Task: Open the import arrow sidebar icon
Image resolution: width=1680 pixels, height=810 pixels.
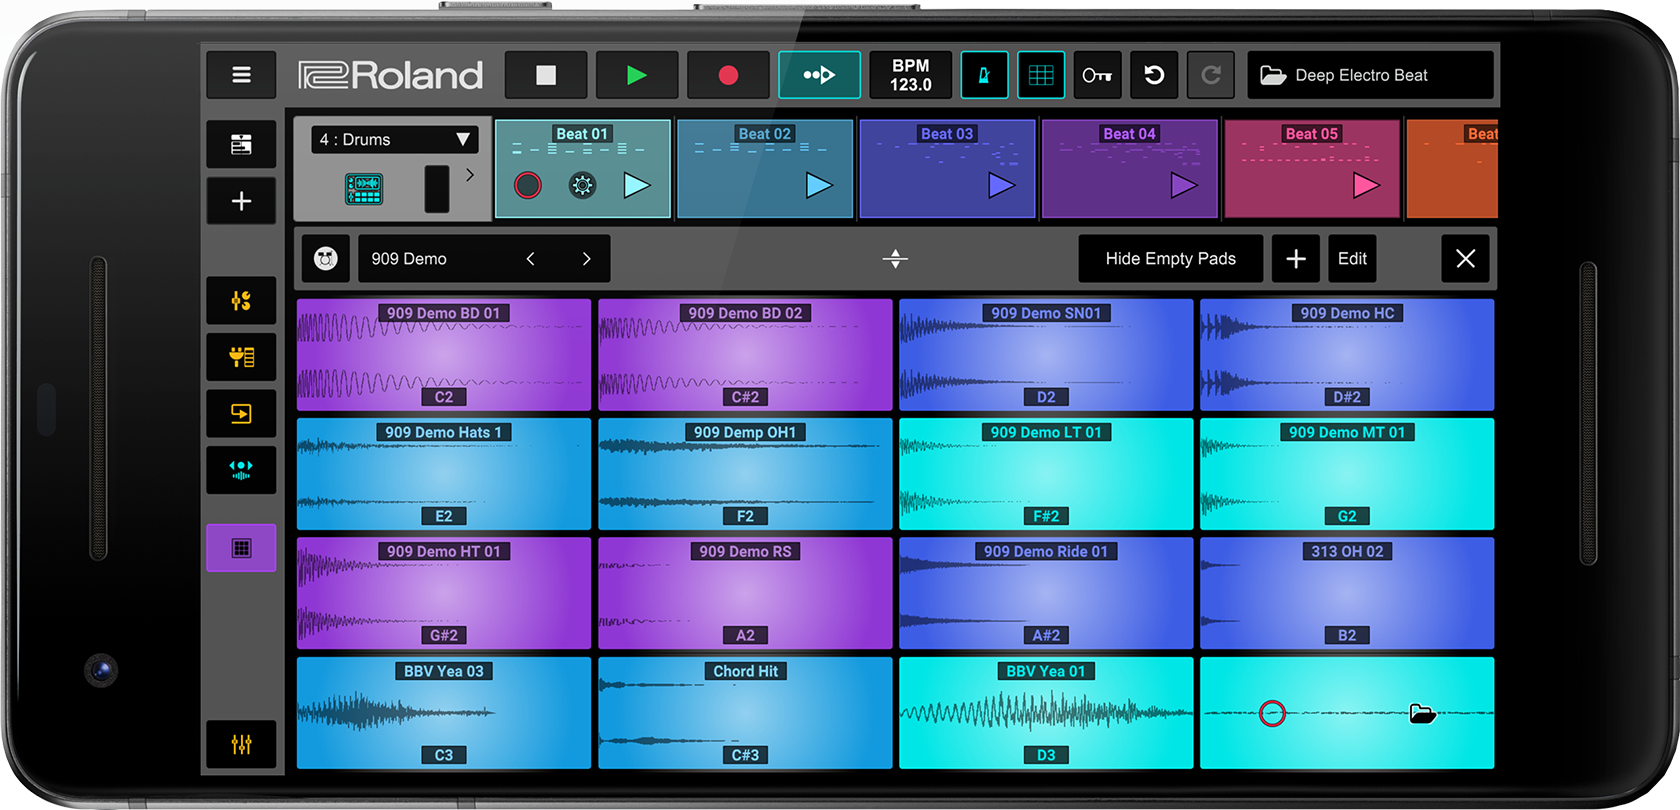Action: [x=241, y=413]
